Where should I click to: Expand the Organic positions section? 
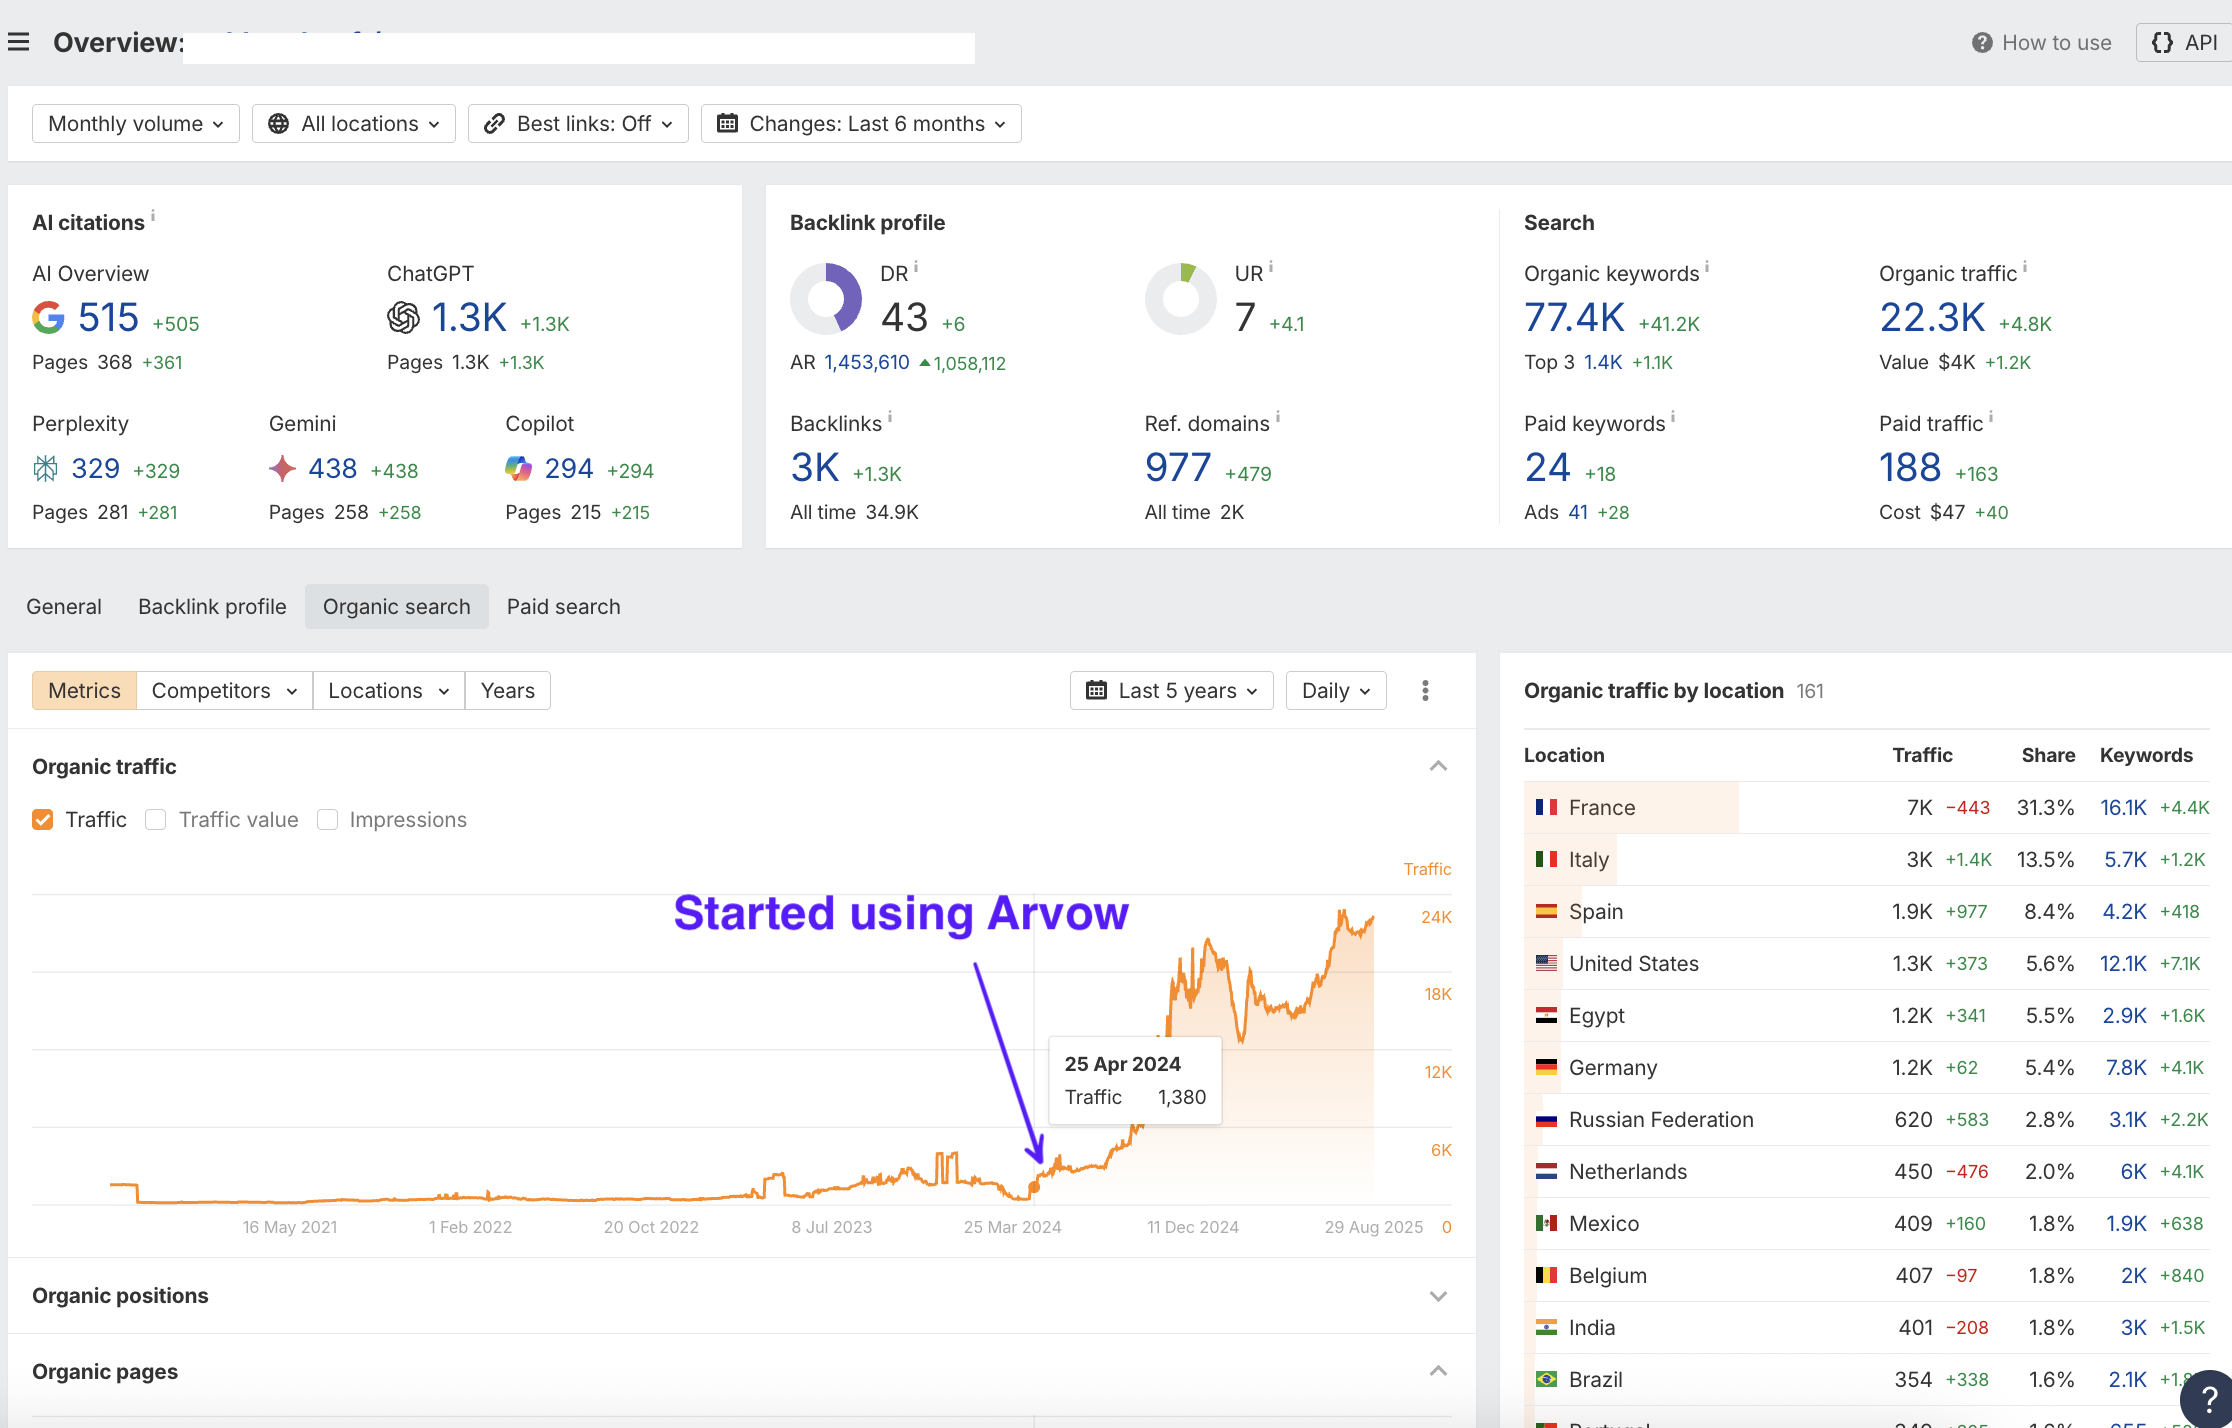(x=1438, y=1296)
